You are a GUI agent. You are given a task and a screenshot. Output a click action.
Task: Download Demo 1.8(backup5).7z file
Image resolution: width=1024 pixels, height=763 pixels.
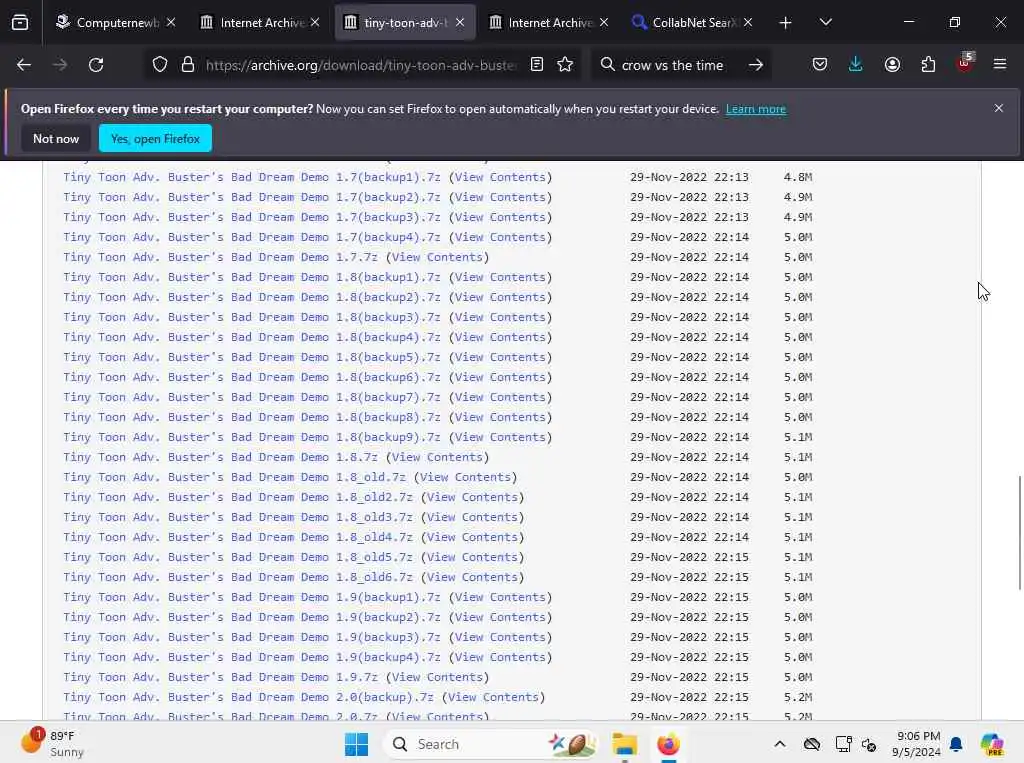(252, 357)
